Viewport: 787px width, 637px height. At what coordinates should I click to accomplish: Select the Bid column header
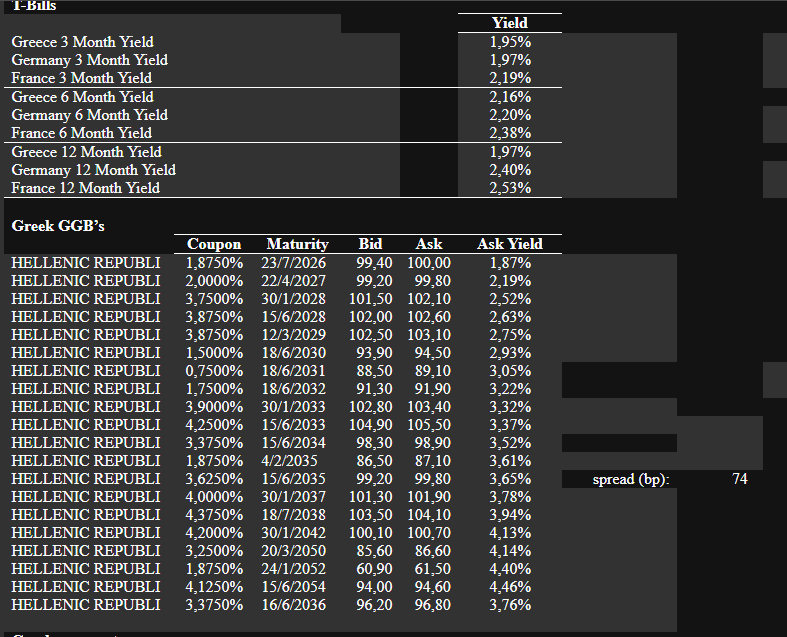click(x=370, y=244)
